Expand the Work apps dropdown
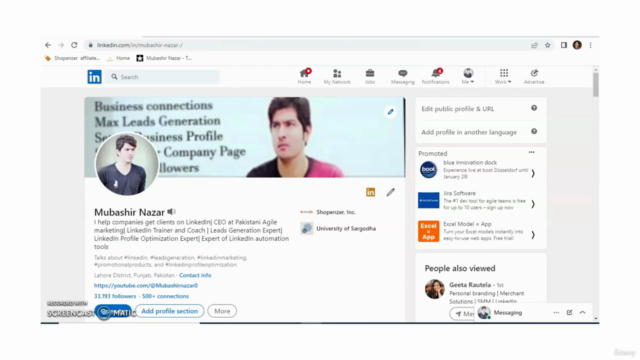 tap(503, 76)
